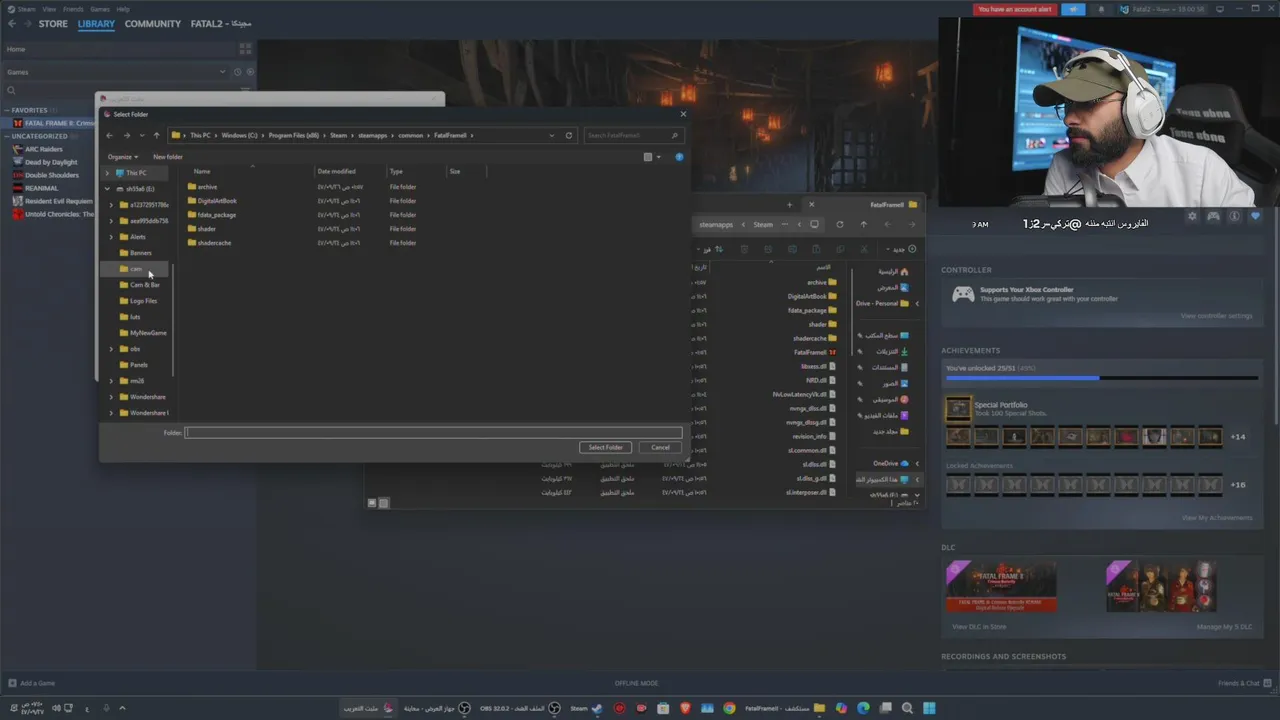Viewport: 1280px width, 720px height.
Task: Expand the rm26 folder tree node
Action: point(111,381)
